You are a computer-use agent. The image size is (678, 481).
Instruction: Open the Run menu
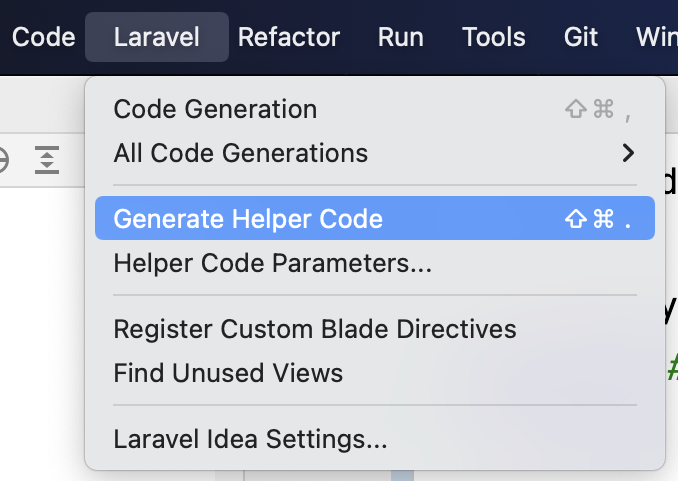(400, 37)
